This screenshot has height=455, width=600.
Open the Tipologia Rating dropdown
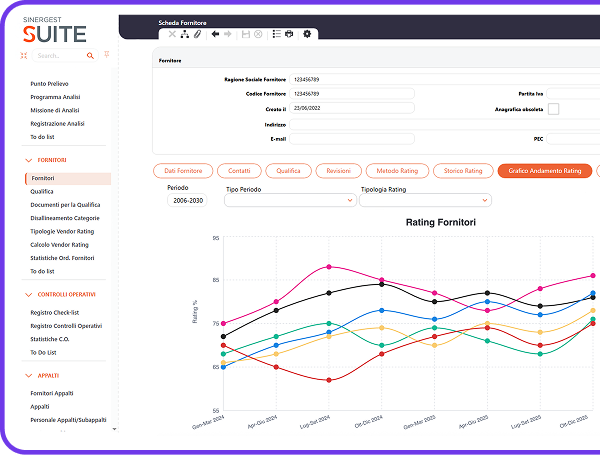(x=424, y=200)
